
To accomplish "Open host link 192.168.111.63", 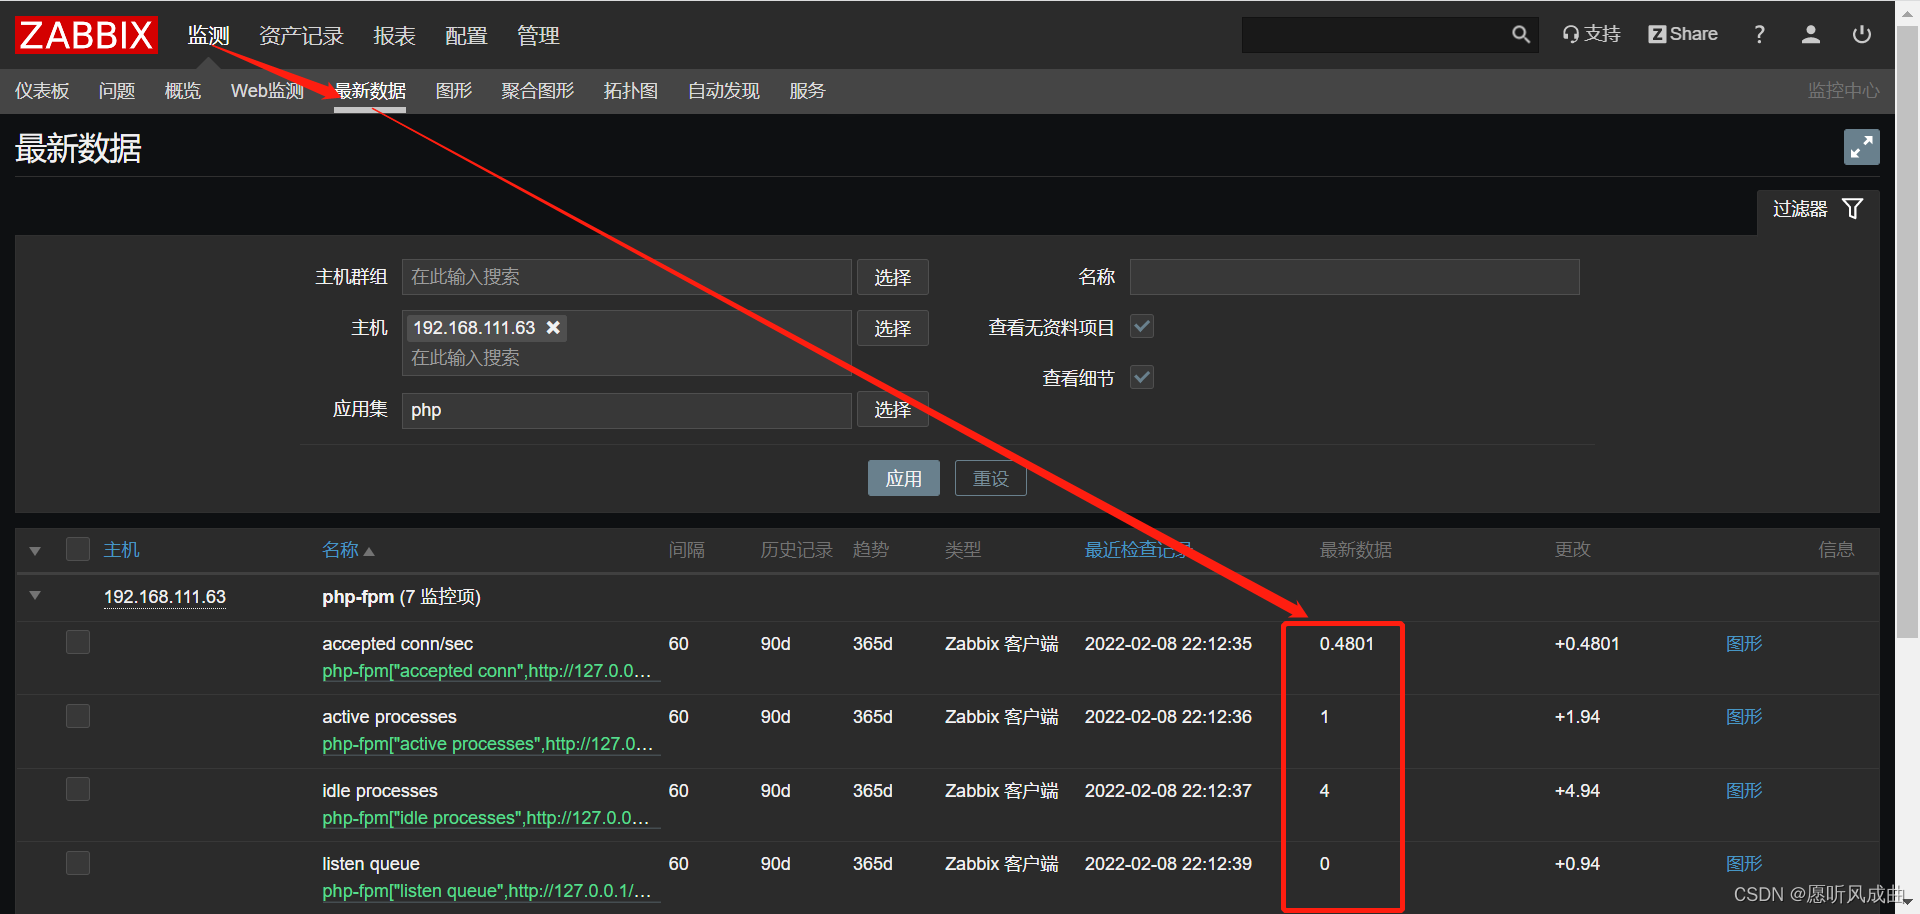I will coord(165,597).
